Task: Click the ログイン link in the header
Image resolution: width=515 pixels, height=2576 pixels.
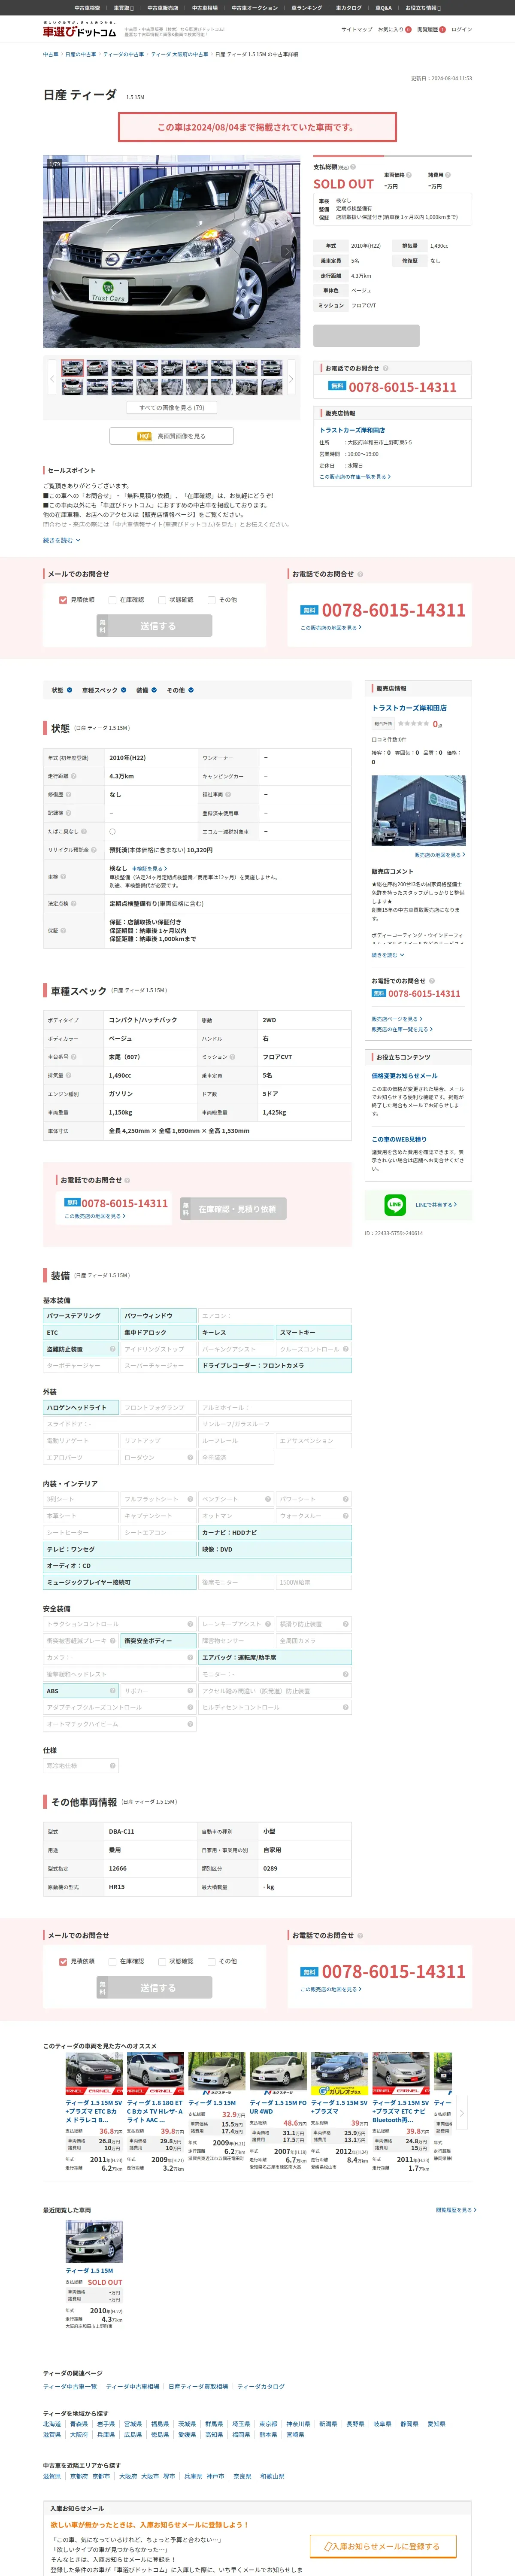Action: [461, 30]
